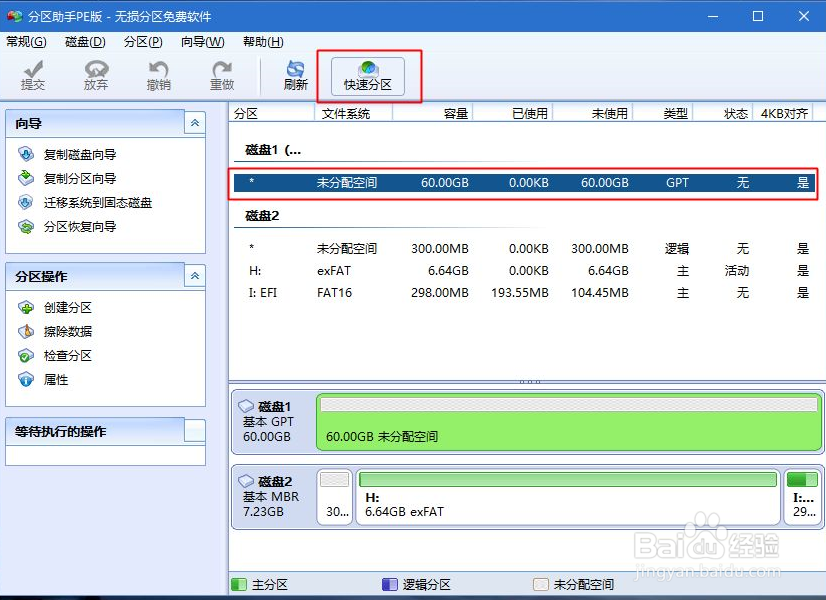Screen dimensions: 826x600
Task: Collapse the 等待执行的操作 panel
Action: [196, 431]
